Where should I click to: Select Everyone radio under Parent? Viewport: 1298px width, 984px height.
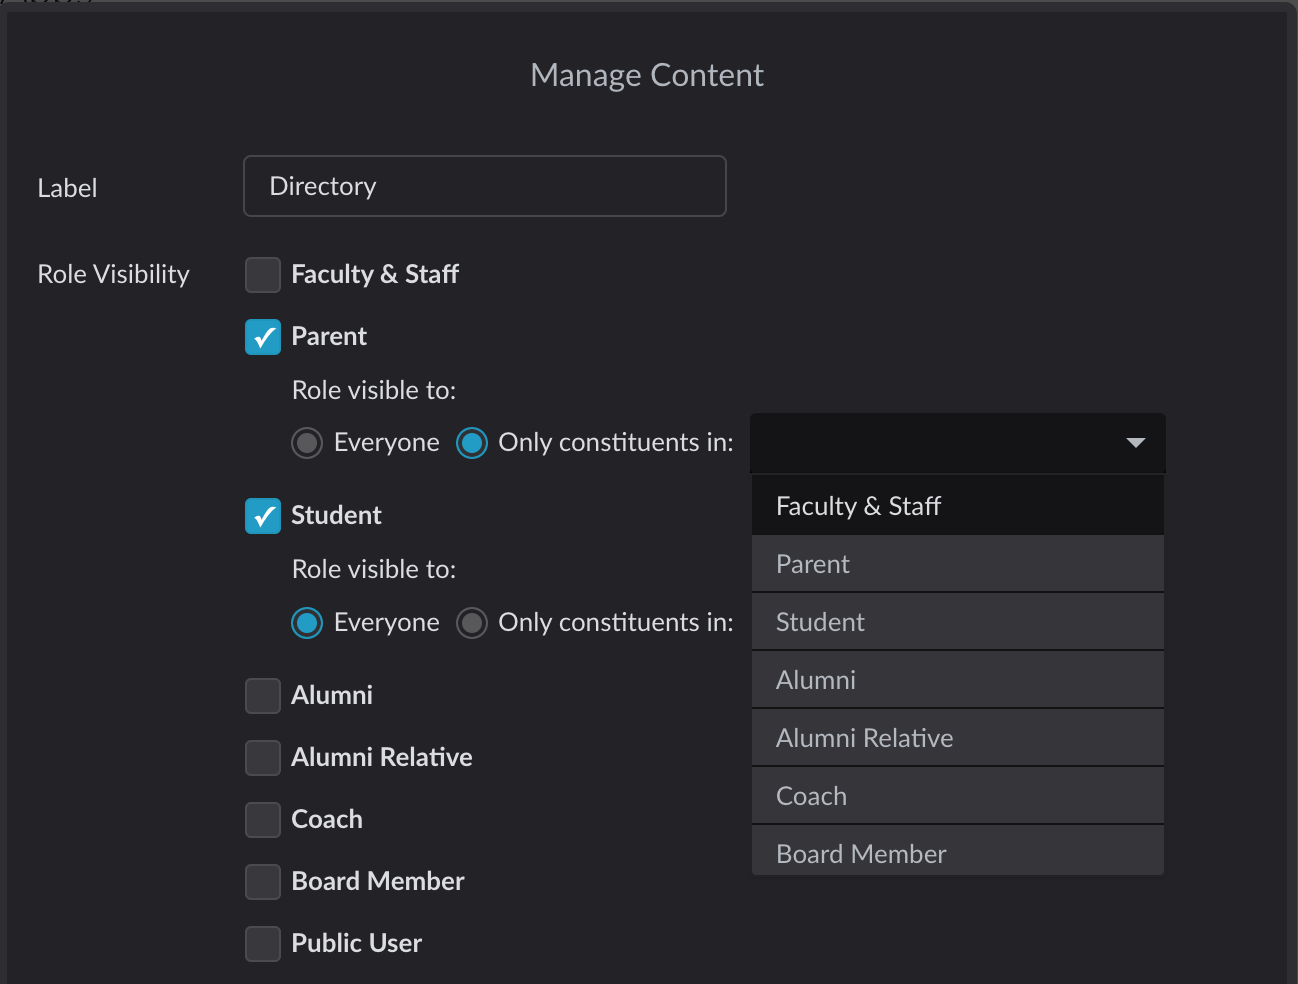click(307, 443)
